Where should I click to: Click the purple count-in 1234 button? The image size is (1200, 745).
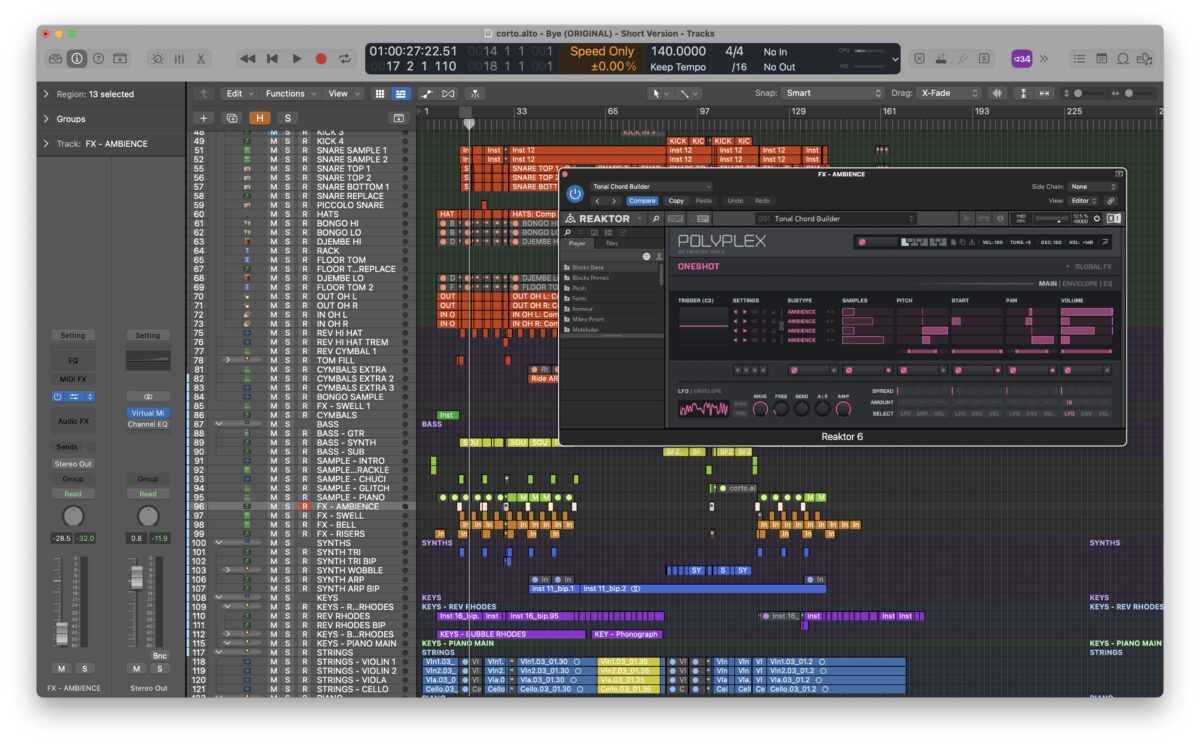point(1022,59)
